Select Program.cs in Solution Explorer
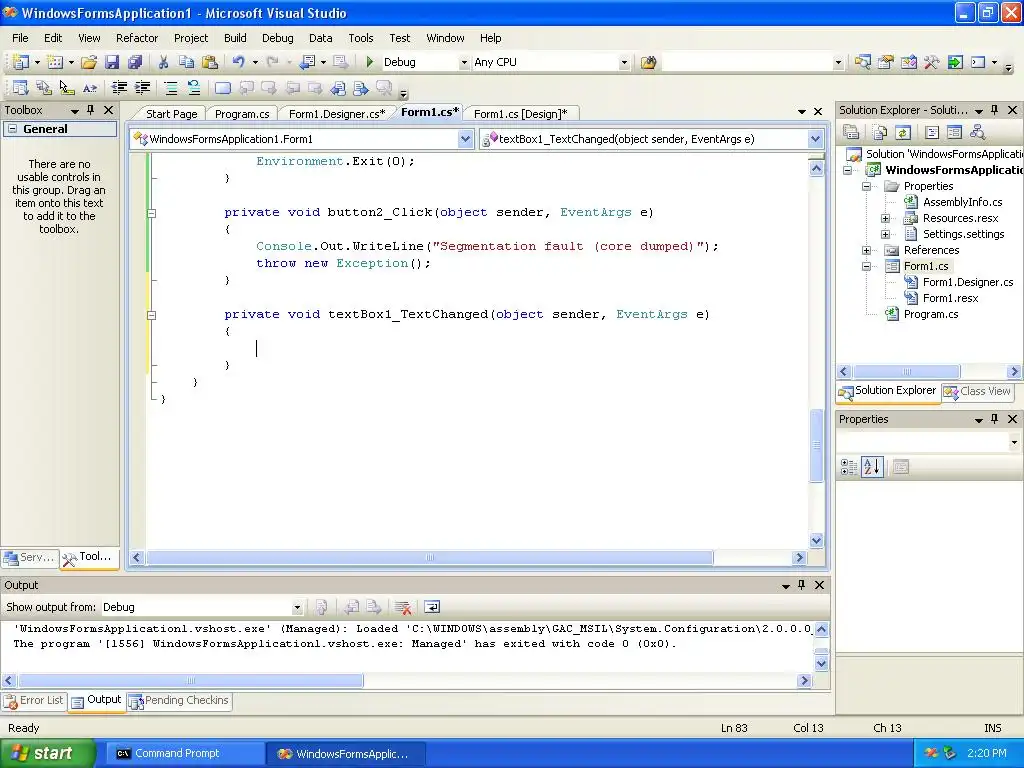Image resolution: width=1024 pixels, height=768 pixels. (931, 314)
